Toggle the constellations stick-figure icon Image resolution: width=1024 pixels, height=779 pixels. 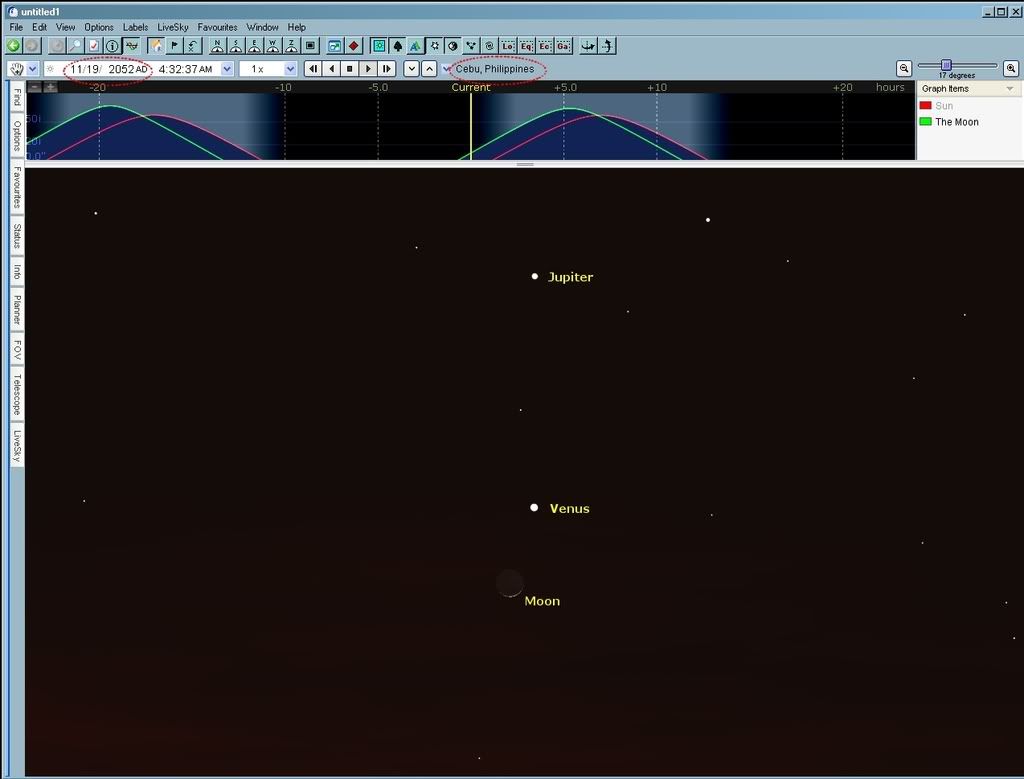471,46
